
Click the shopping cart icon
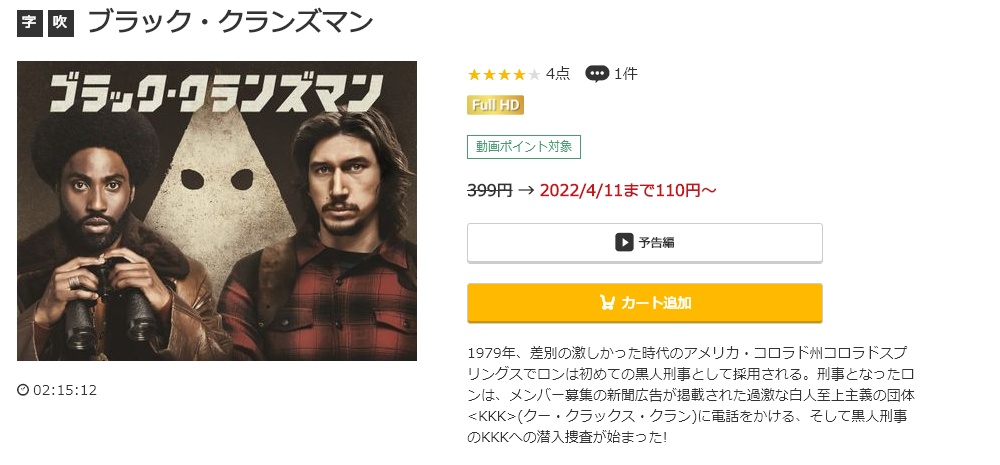point(607,302)
